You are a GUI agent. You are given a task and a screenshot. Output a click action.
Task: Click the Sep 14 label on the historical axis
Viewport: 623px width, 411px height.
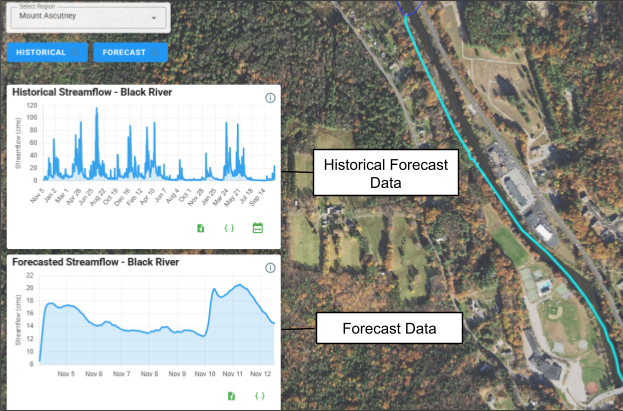click(x=257, y=196)
